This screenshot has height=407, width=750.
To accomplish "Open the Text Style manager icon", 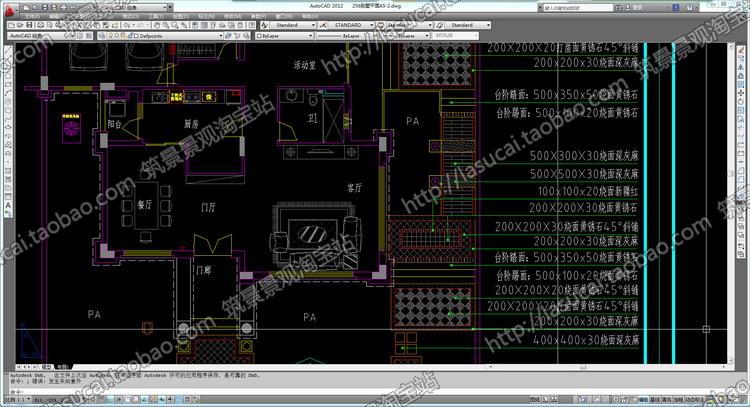I will (x=264, y=25).
